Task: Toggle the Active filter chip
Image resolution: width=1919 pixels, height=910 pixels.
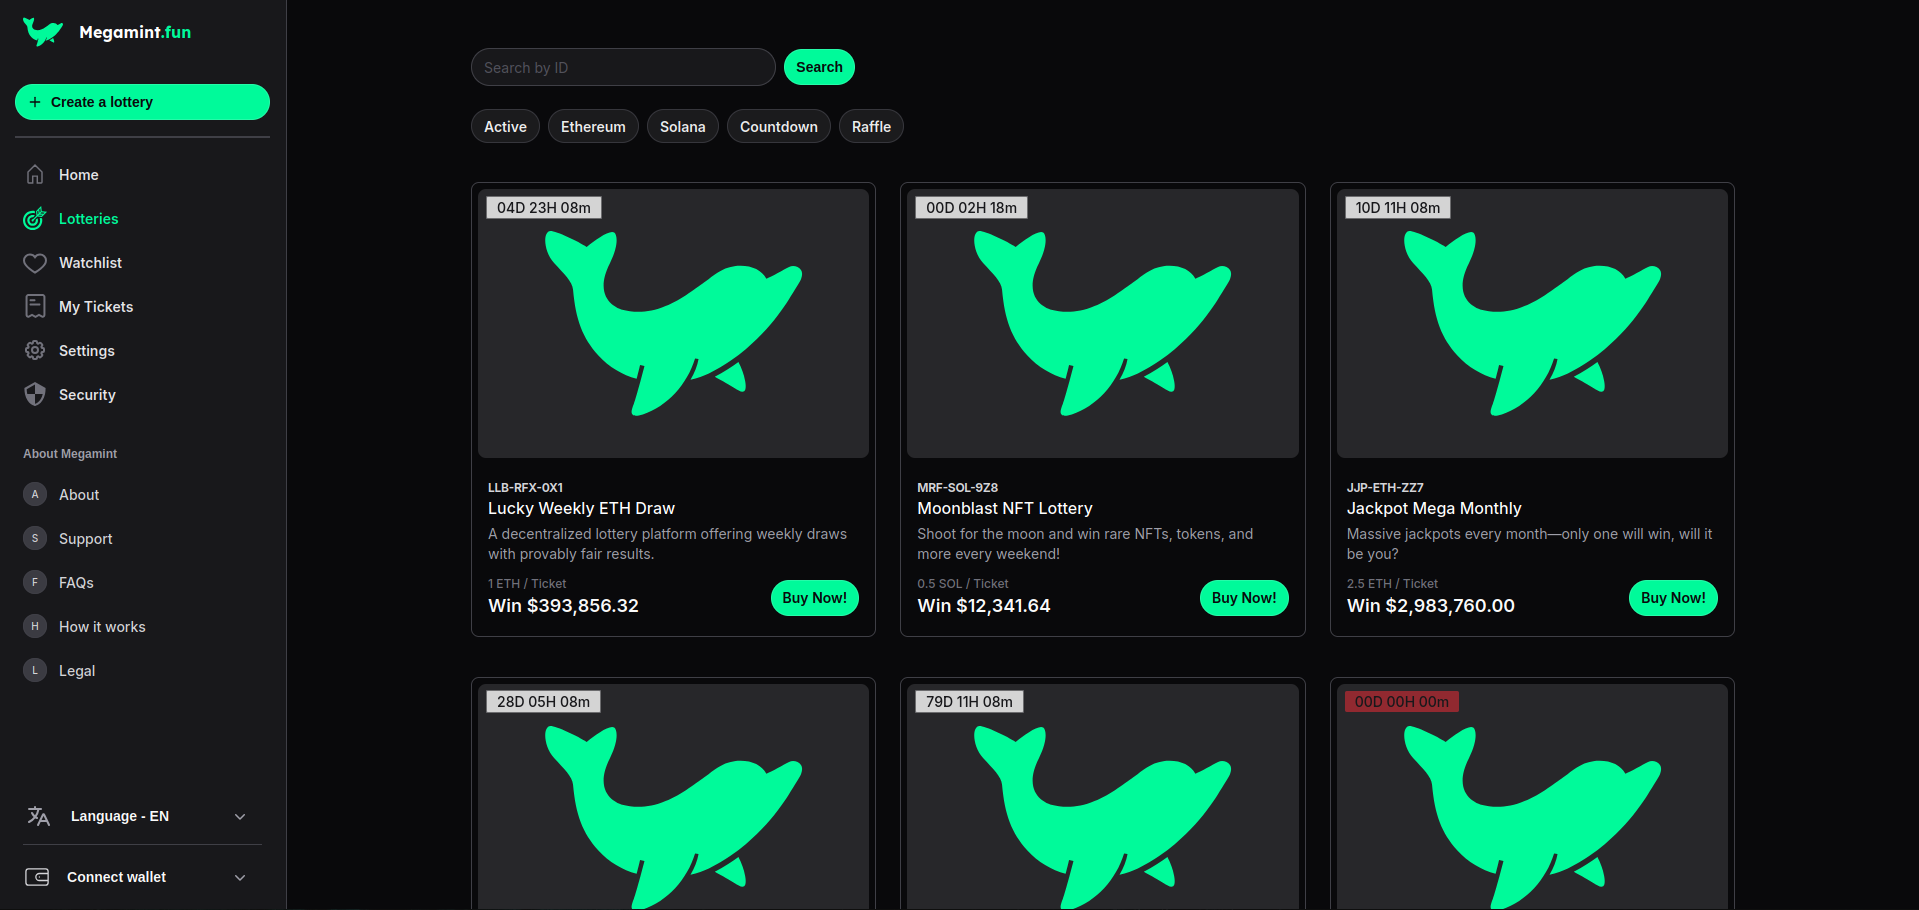Action: pyautogui.click(x=505, y=127)
